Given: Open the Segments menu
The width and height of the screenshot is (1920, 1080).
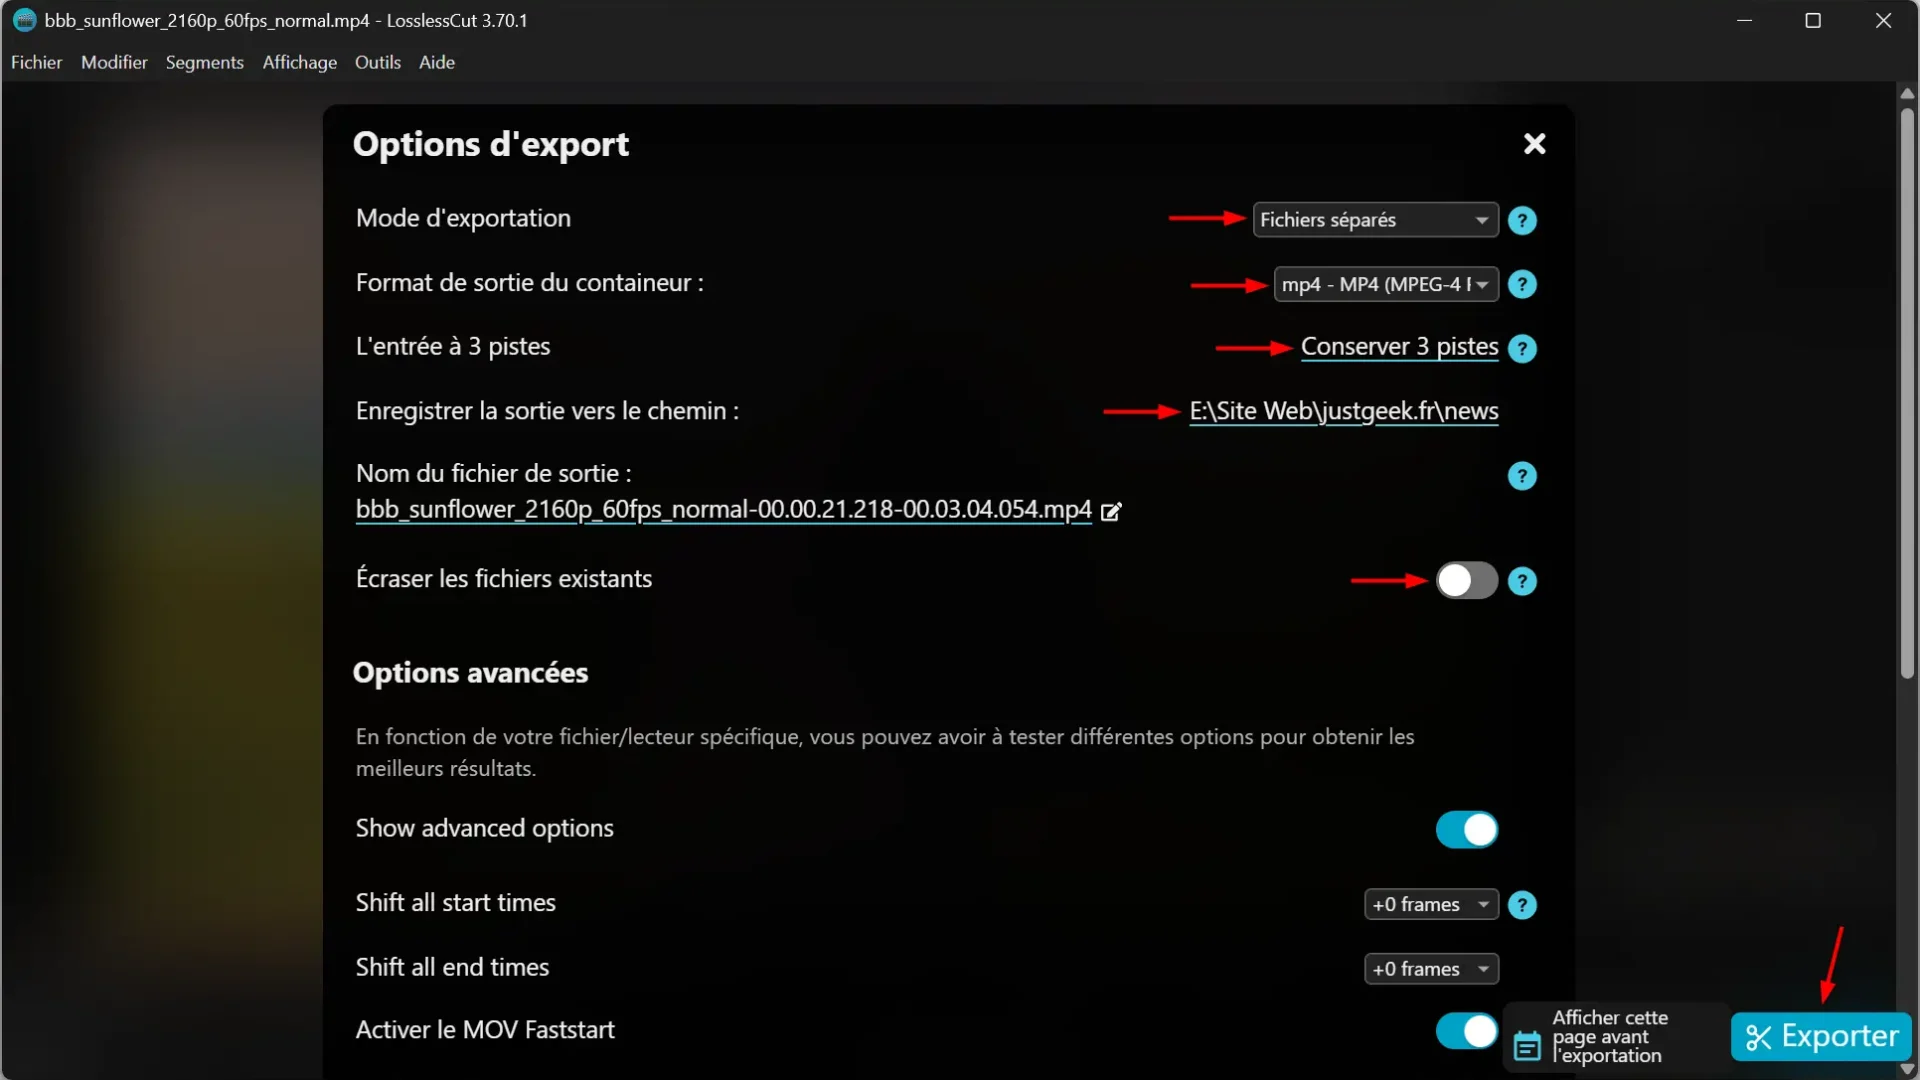Looking at the screenshot, I should click(204, 62).
